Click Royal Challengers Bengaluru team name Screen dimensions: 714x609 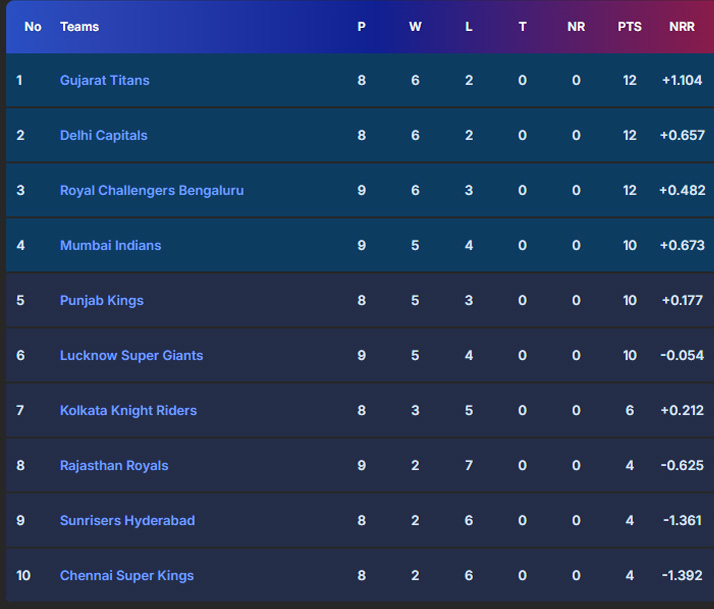click(x=151, y=190)
